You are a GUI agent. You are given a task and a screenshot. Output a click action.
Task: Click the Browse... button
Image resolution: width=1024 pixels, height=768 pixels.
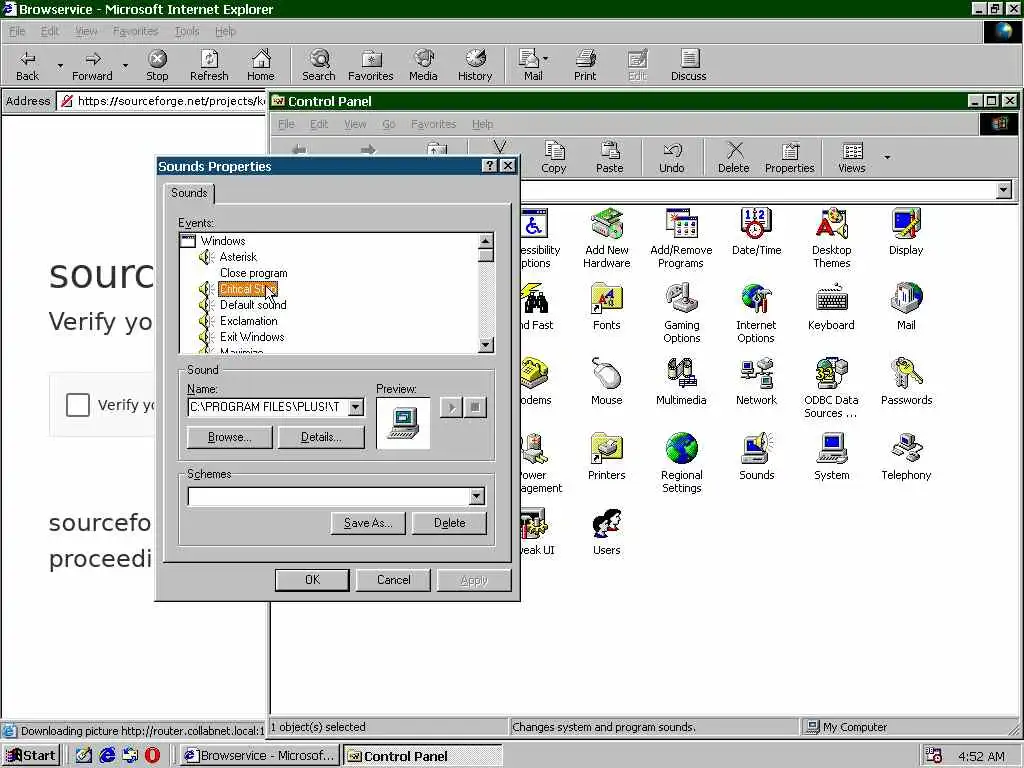tap(229, 438)
